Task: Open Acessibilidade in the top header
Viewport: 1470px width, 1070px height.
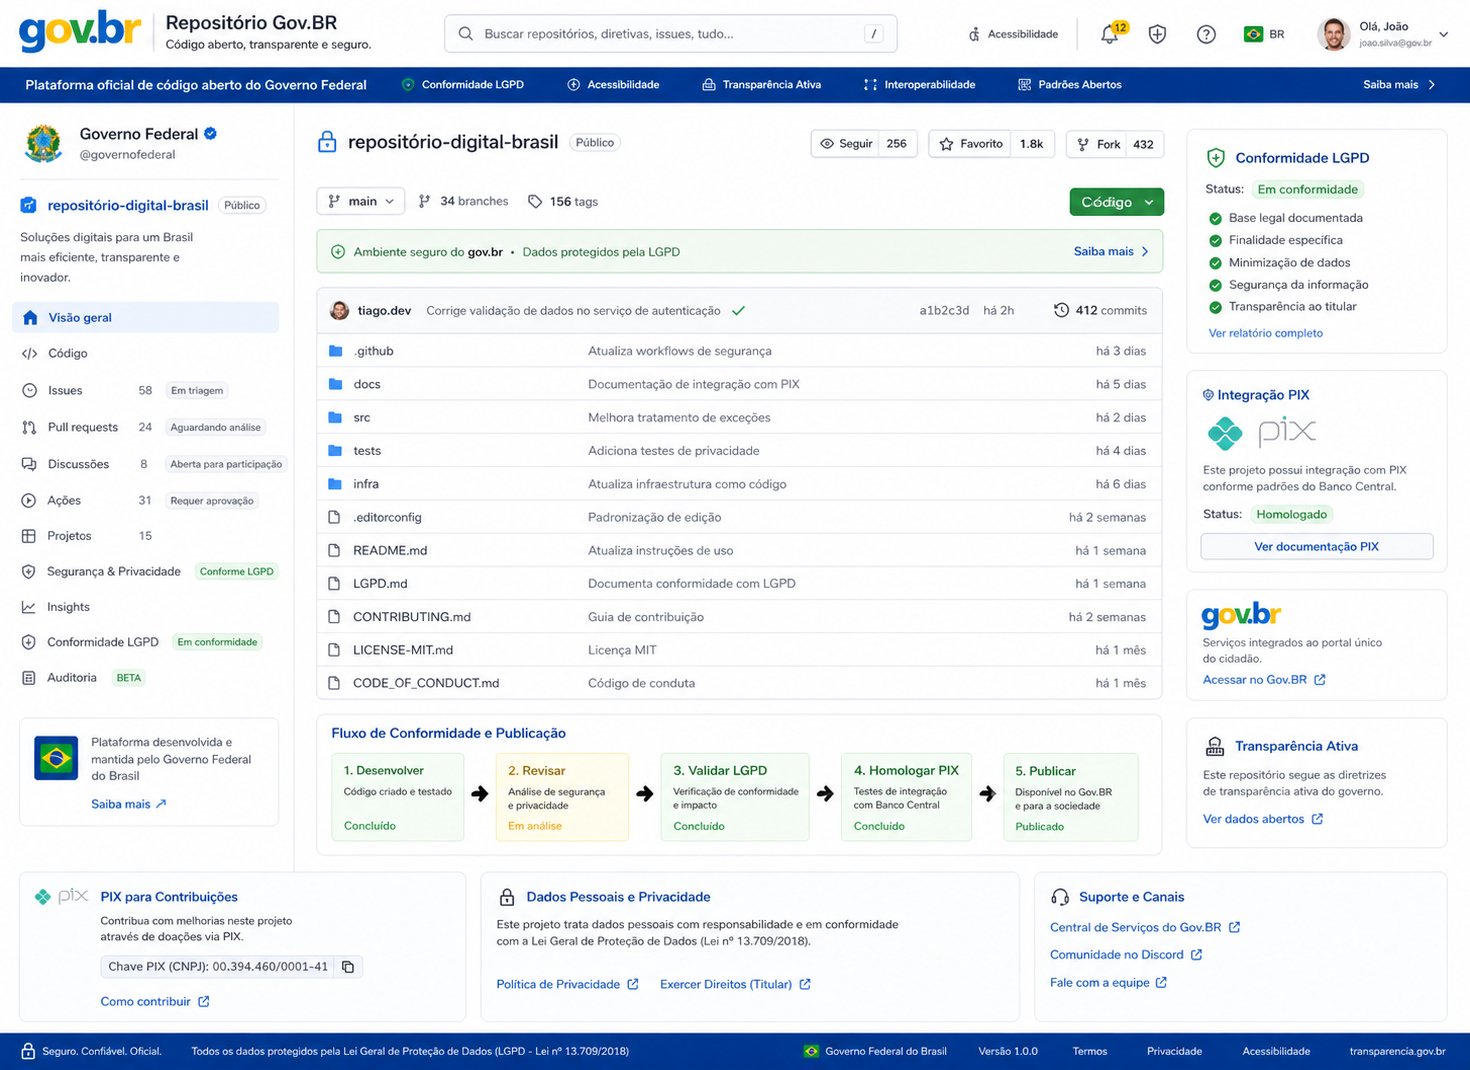Action: pyautogui.click(x=1013, y=34)
